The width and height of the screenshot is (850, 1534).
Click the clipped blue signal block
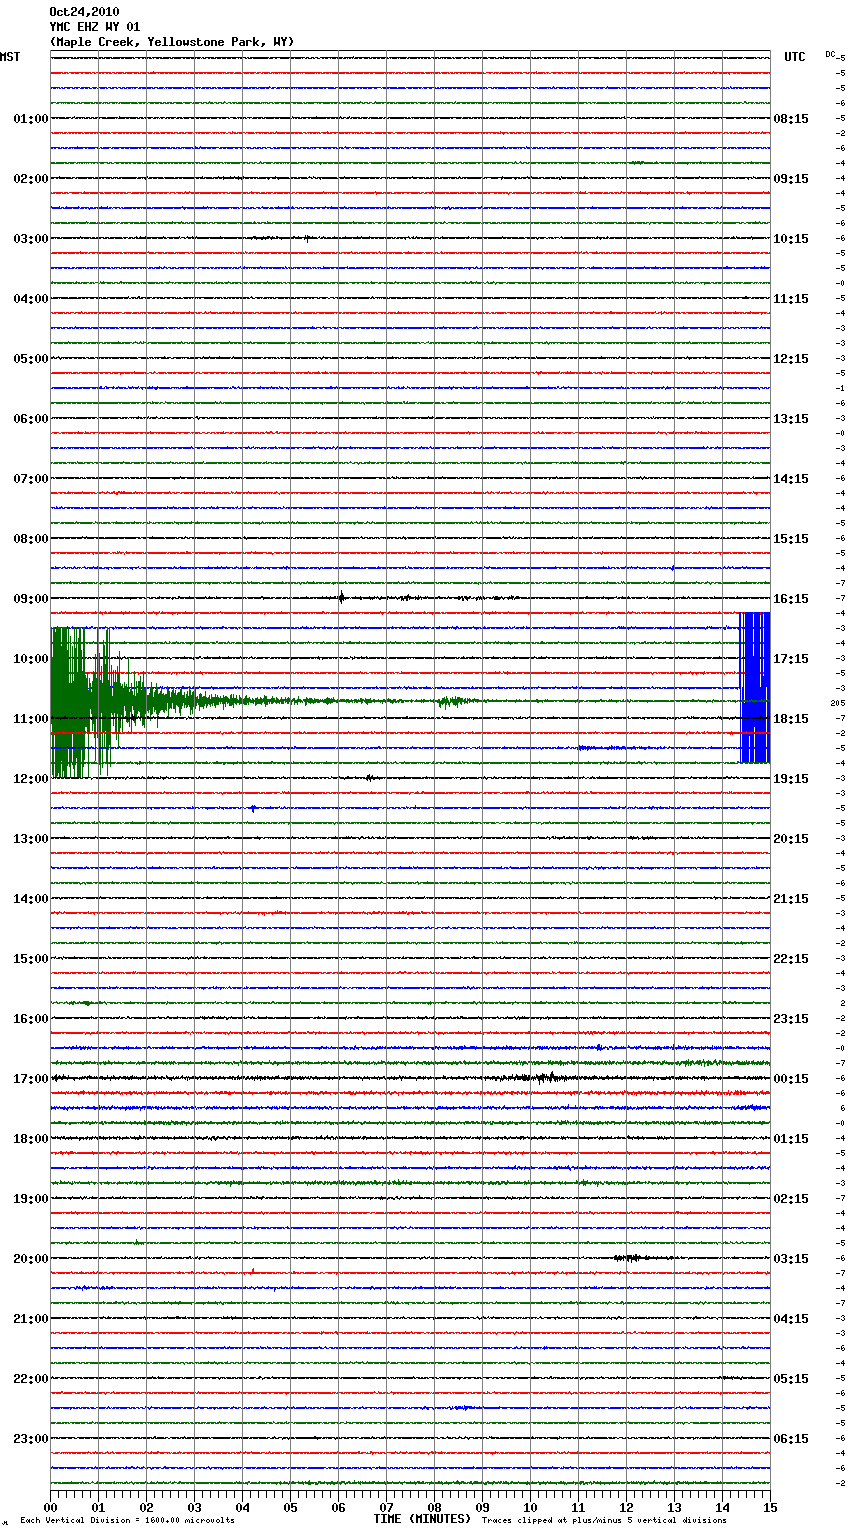tap(755, 687)
